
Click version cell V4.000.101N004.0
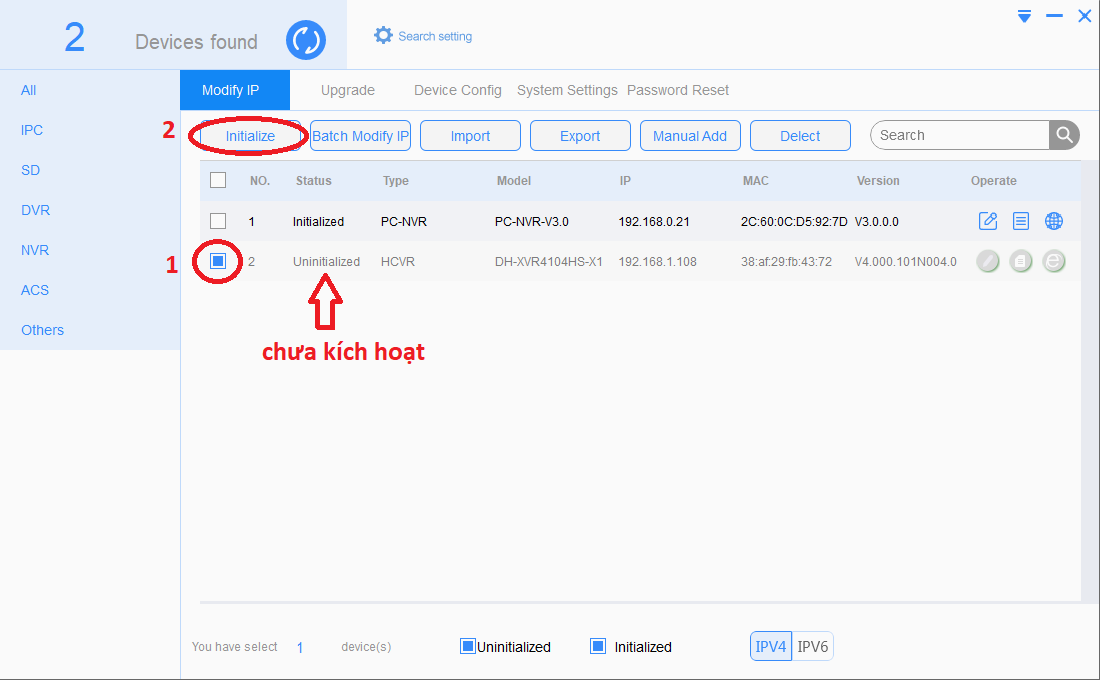[906, 262]
